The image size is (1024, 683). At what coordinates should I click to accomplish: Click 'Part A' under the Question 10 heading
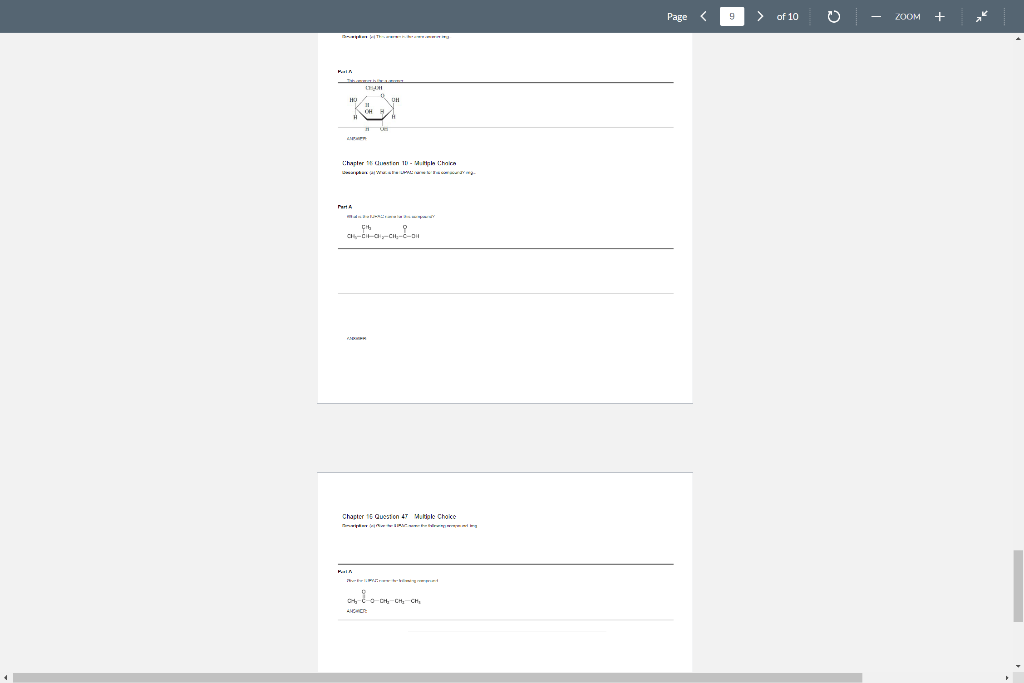[345, 207]
